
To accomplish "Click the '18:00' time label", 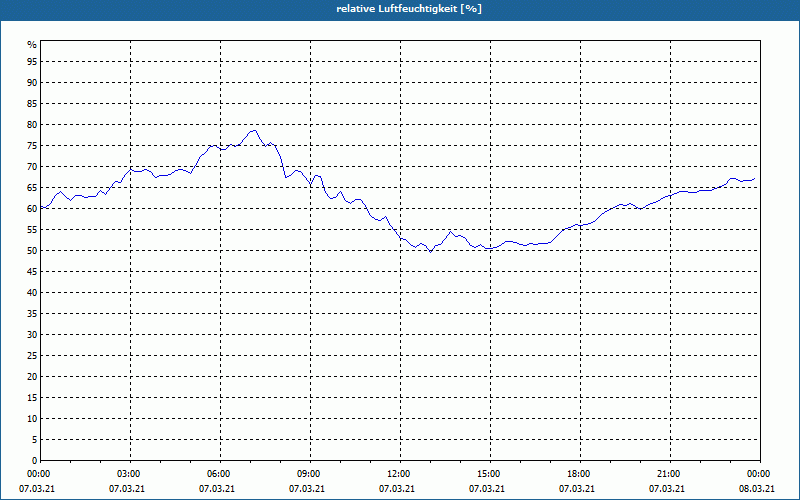I will coord(579,474).
